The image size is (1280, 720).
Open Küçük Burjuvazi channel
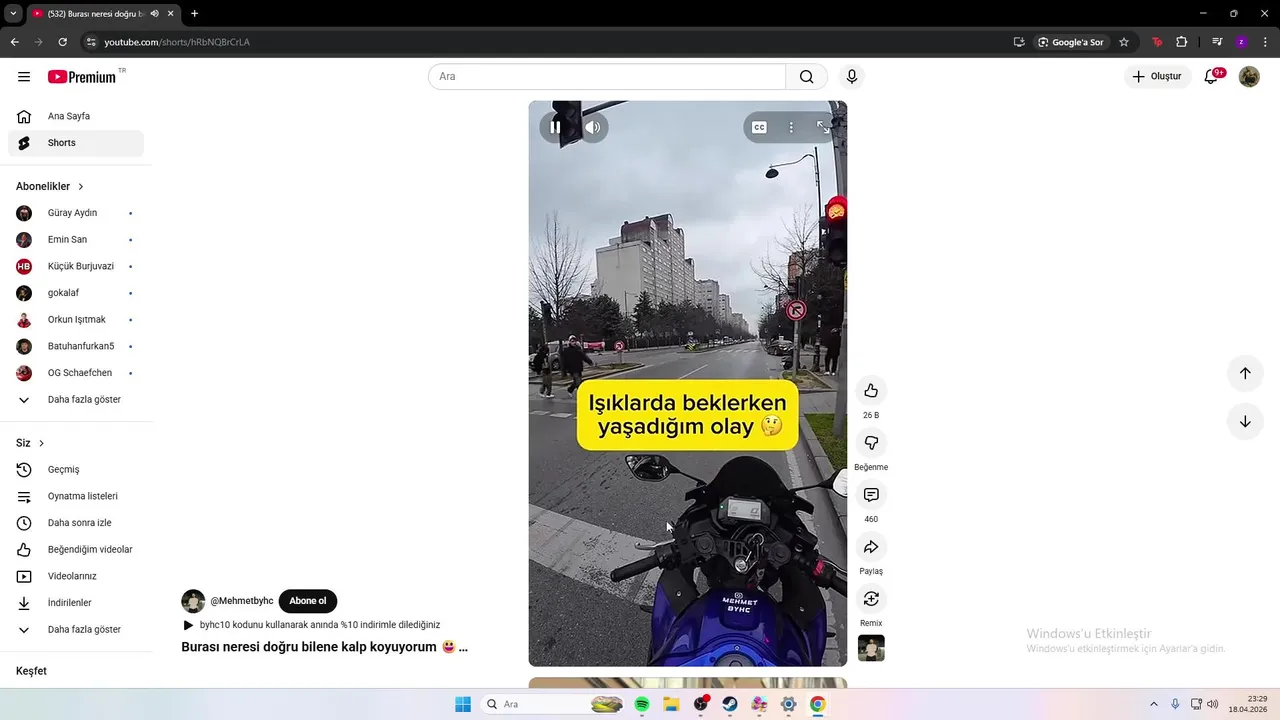coord(76,266)
